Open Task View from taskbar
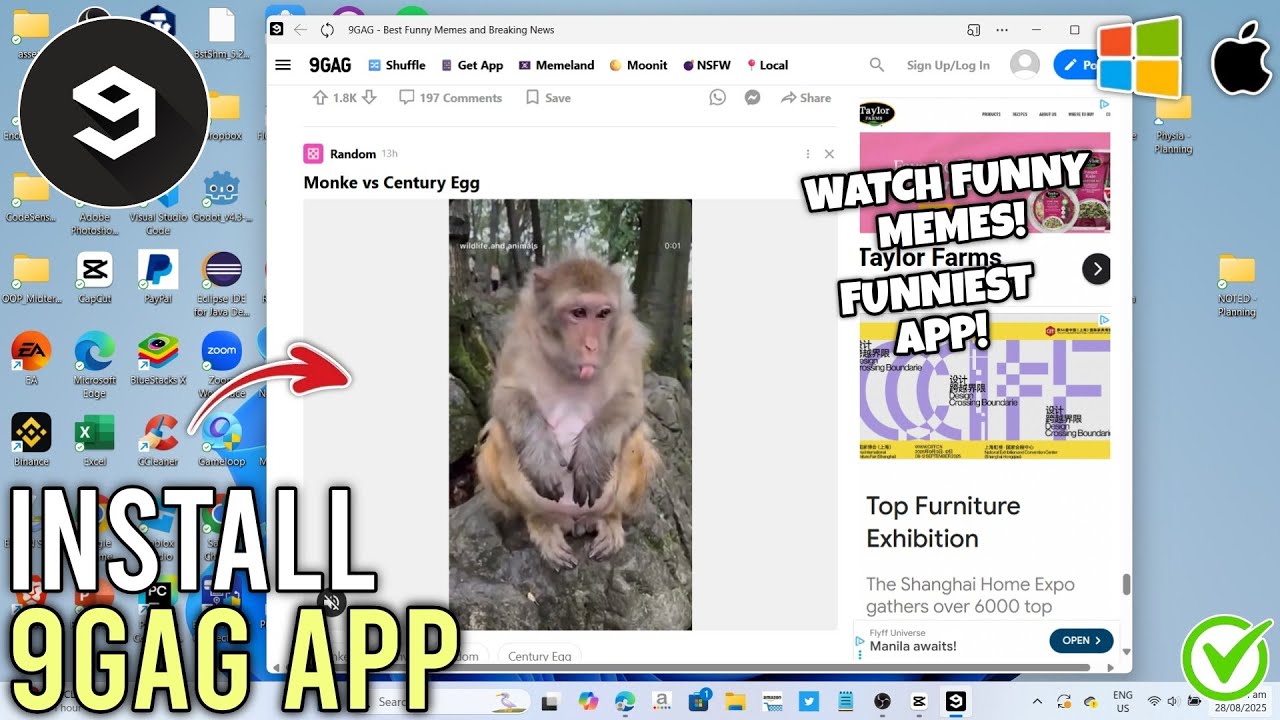 [553, 702]
